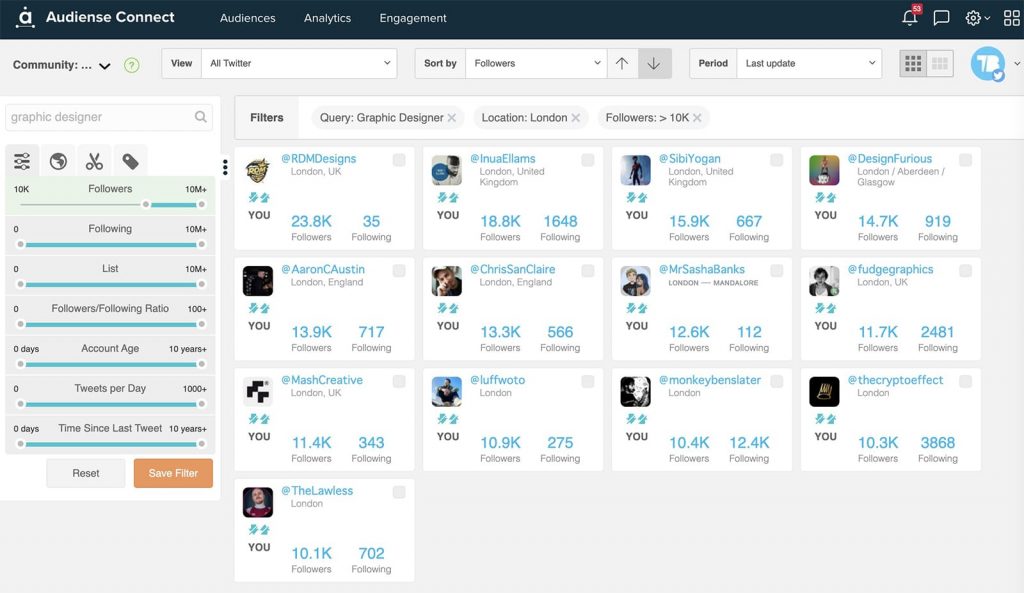Viewport: 1024px width, 593px height.
Task: Open the notifications bell
Action: [x=910, y=18]
